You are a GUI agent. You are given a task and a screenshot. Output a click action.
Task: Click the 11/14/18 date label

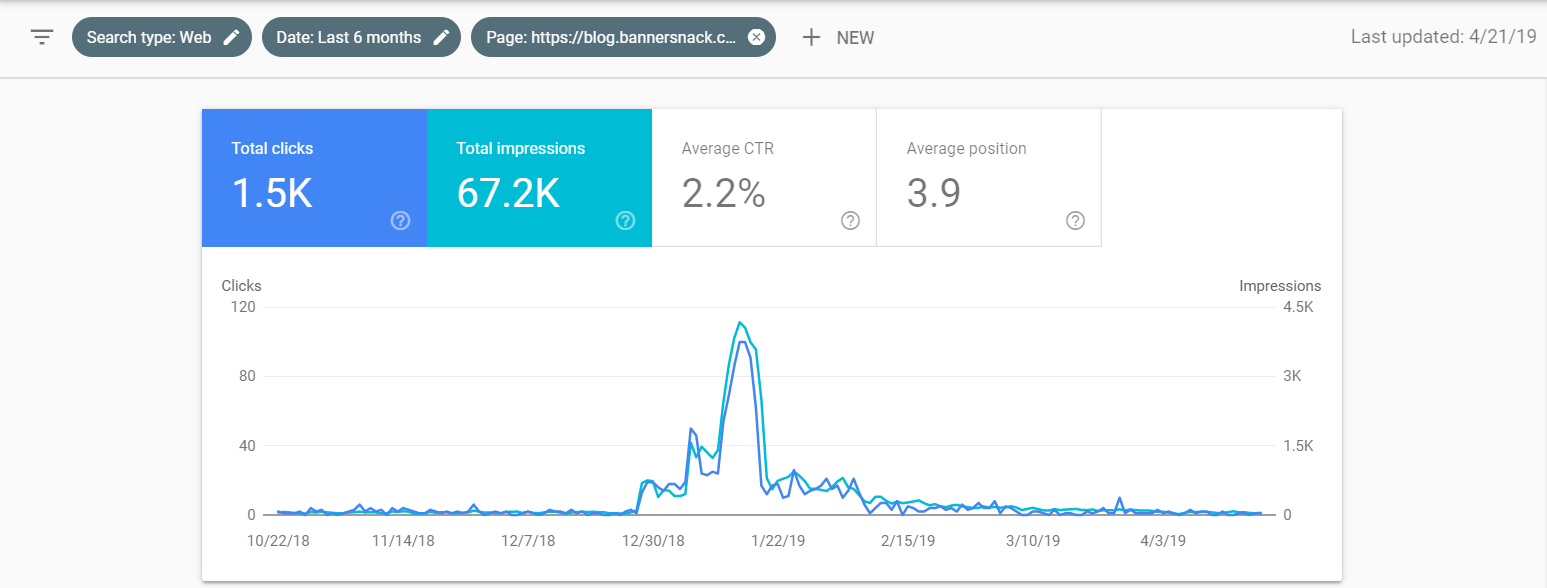(x=403, y=540)
